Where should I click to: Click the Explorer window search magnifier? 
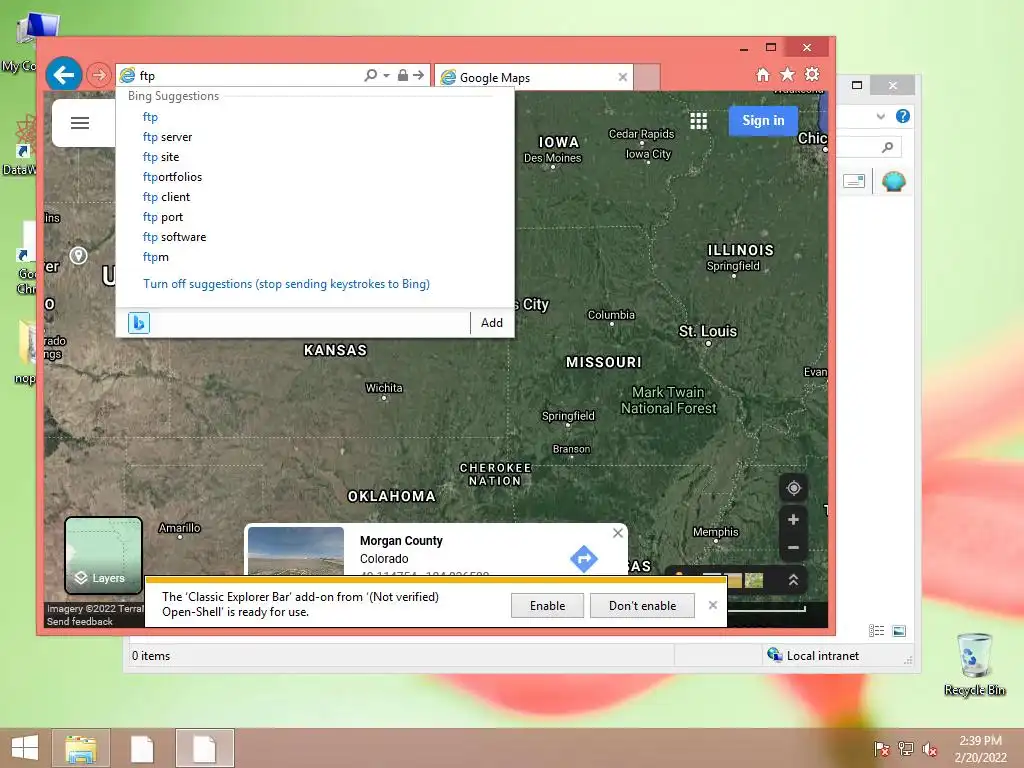click(x=887, y=147)
